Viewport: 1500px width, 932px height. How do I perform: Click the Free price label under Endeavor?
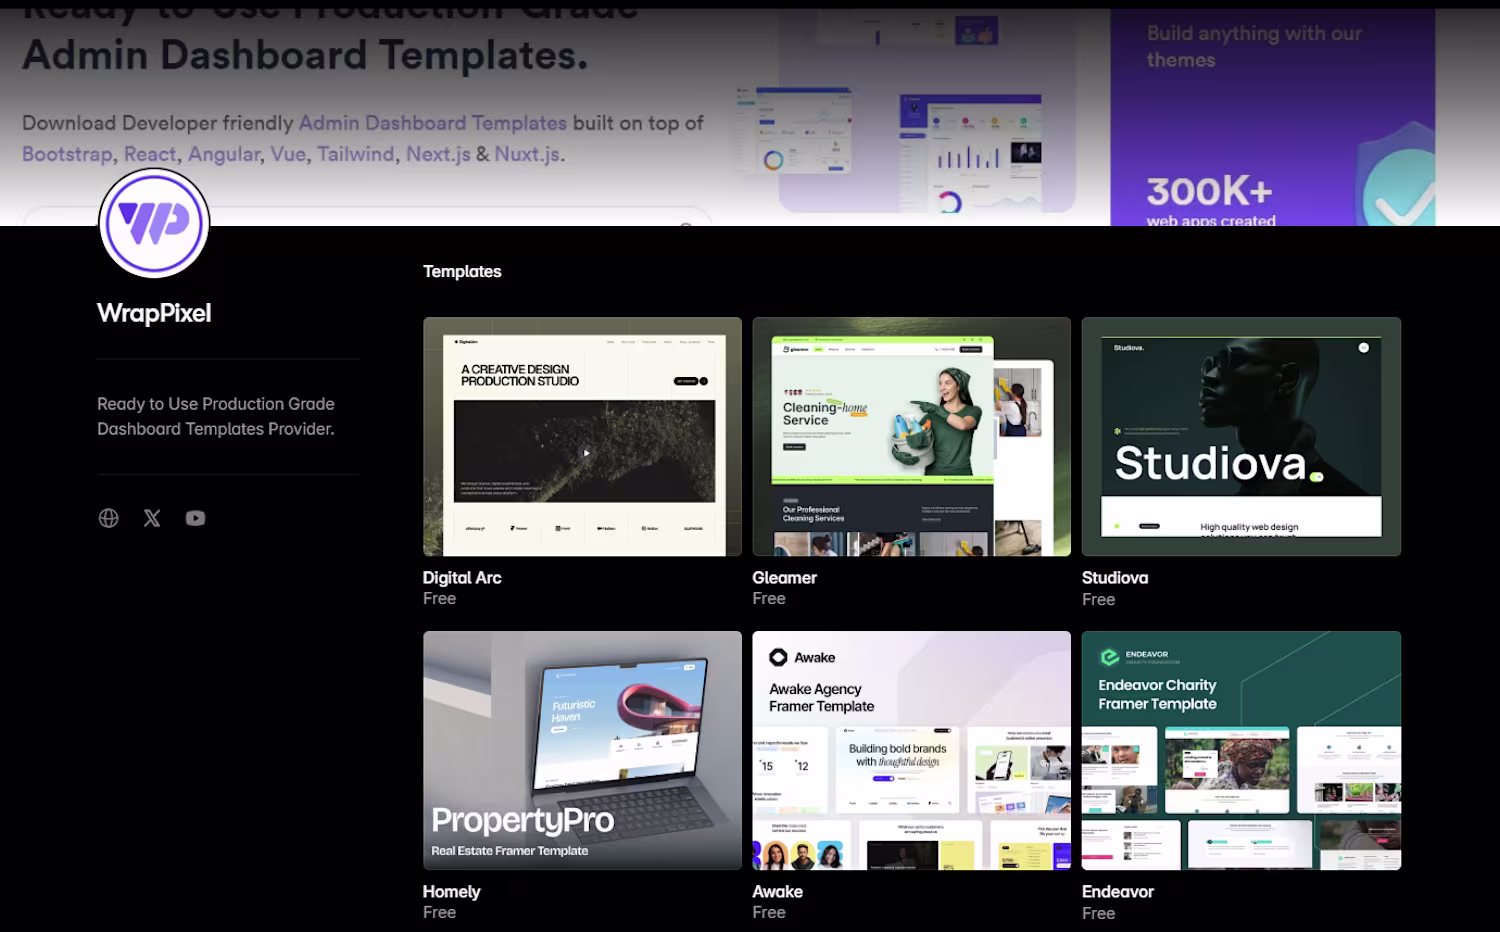tap(1098, 914)
